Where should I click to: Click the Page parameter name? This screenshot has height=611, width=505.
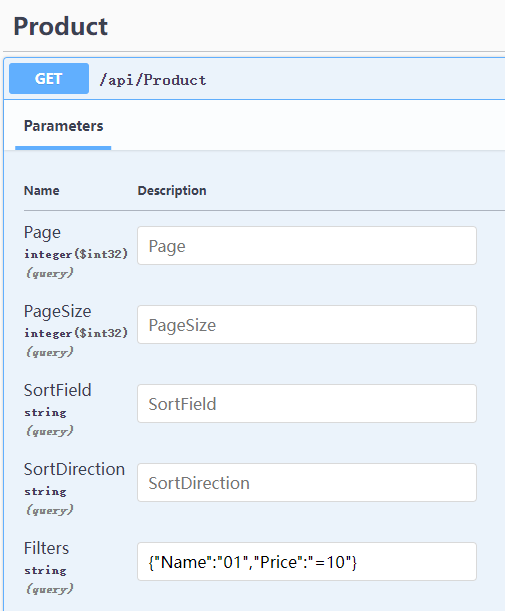coord(42,233)
